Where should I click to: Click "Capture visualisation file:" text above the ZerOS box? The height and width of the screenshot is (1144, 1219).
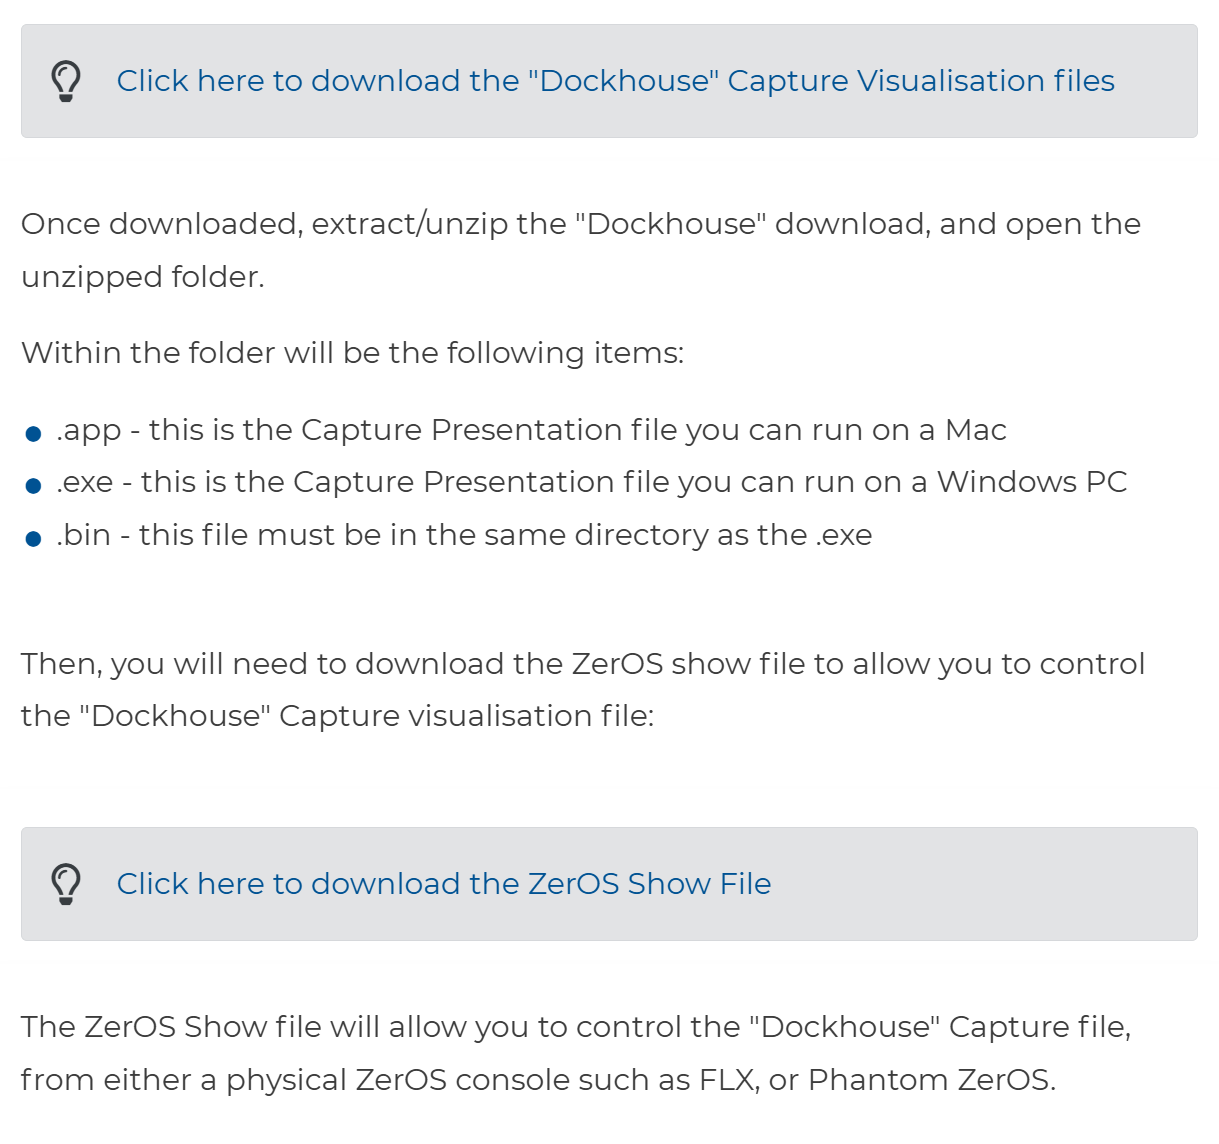[x=466, y=716]
